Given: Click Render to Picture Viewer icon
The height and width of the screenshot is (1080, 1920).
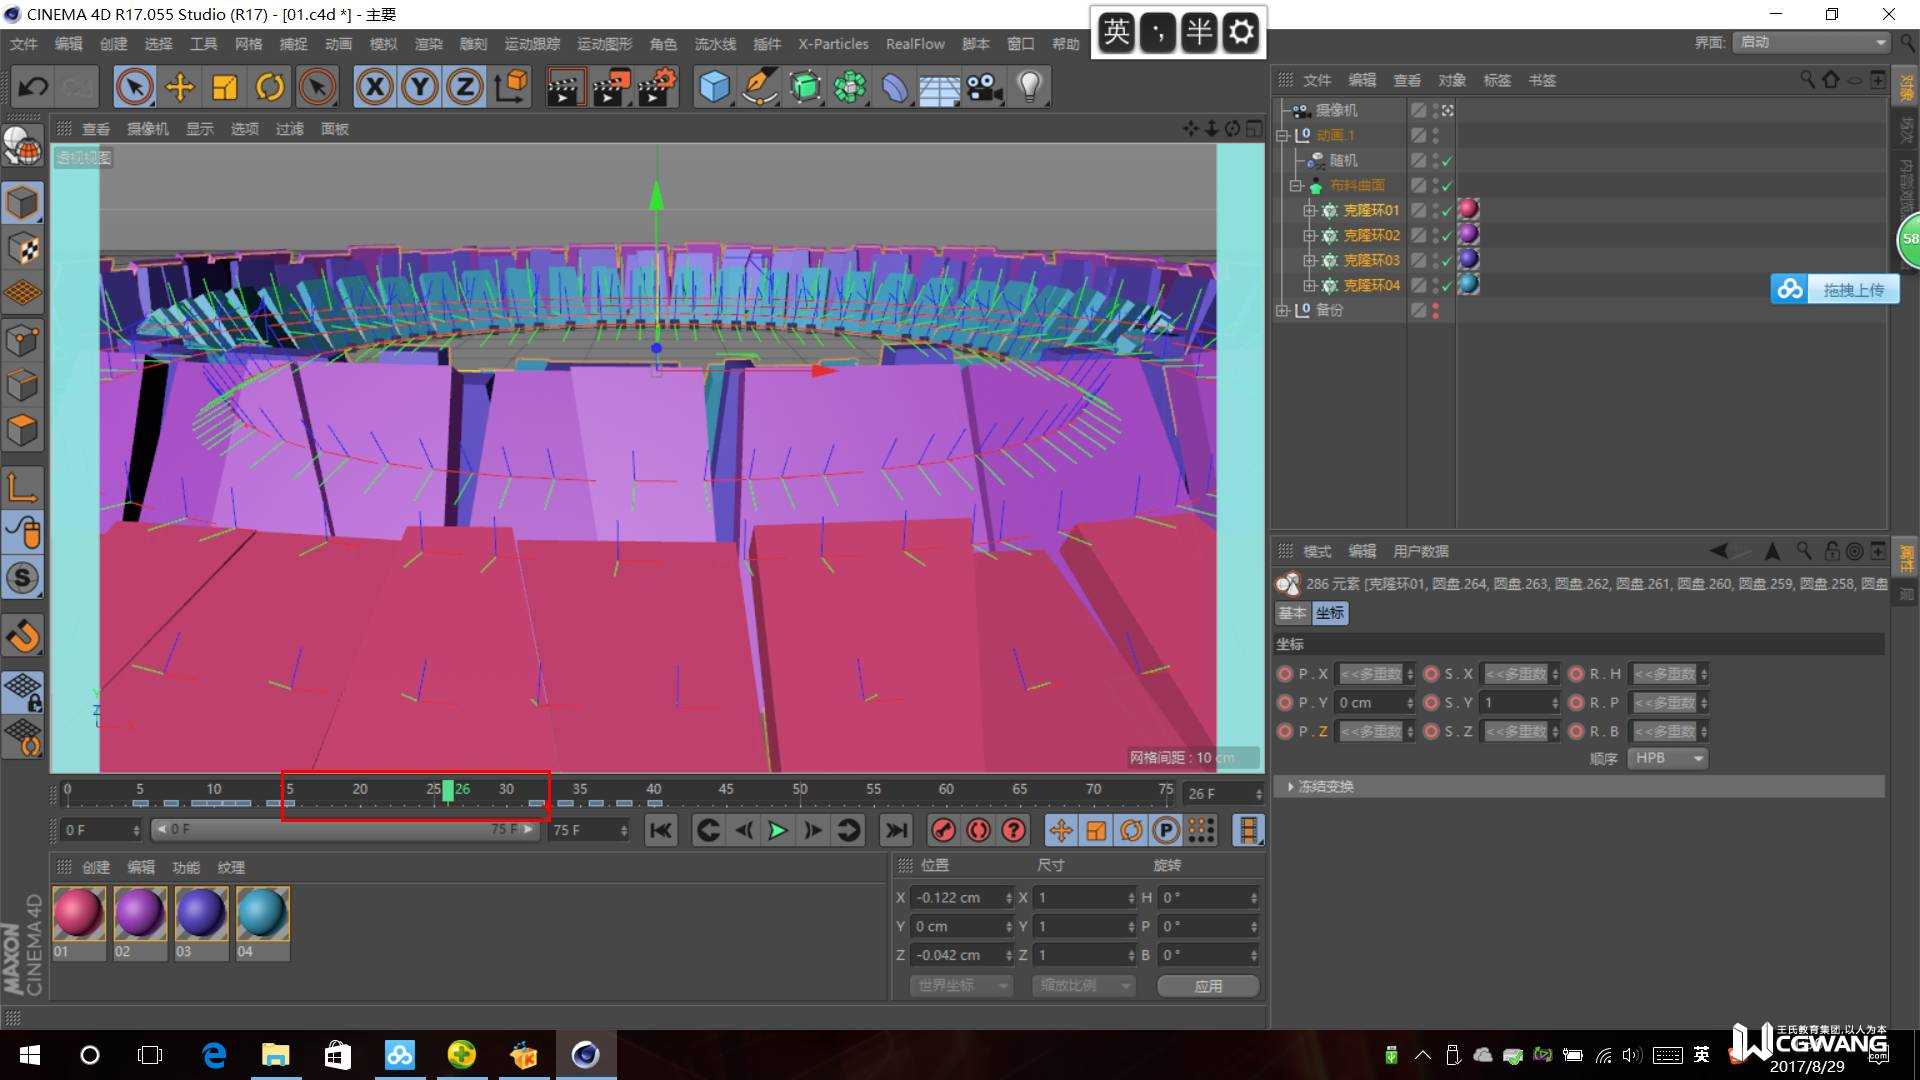Looking at the screenshot, I should (x=611, y=87).
